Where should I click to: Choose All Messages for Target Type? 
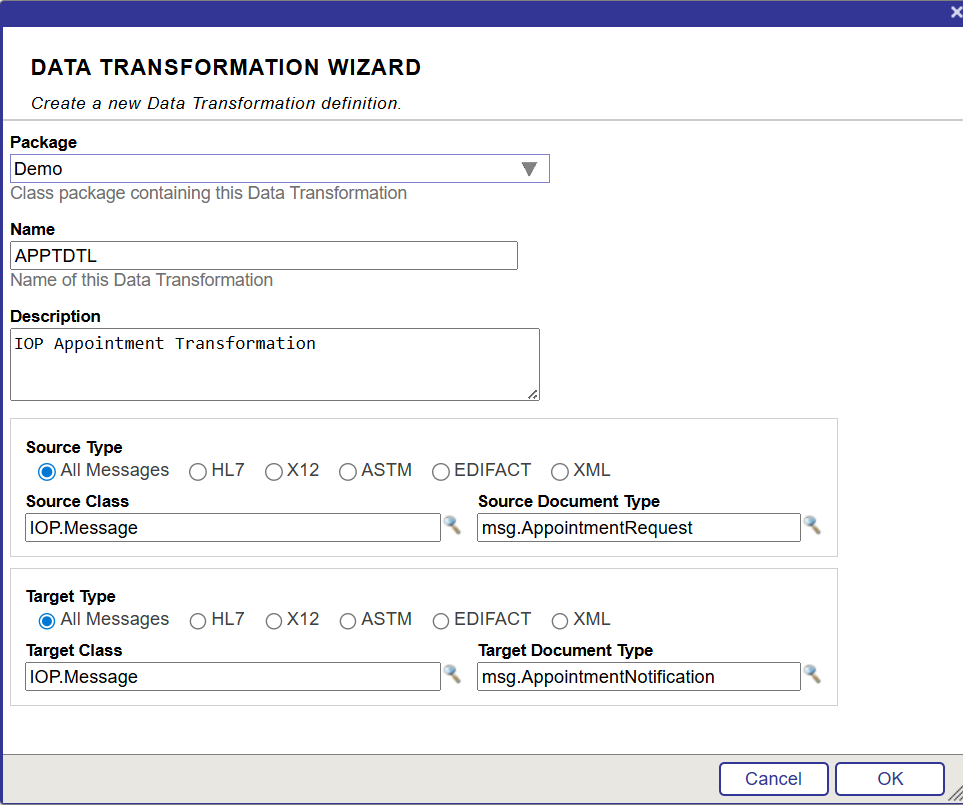pyautogui.click(x=47, y=621)
